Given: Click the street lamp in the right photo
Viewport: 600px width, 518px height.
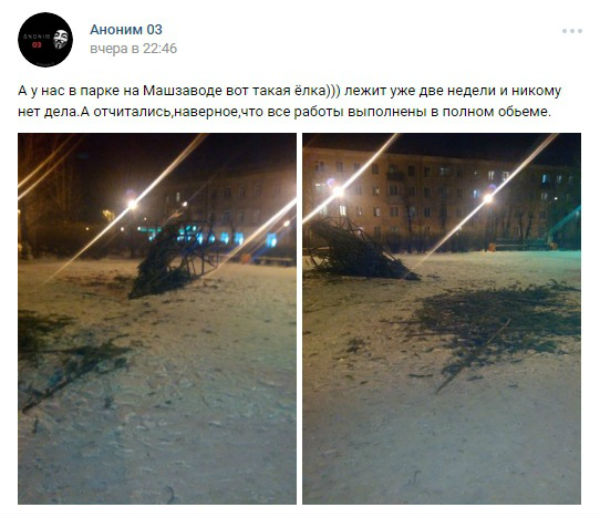Looking at the screenshot, I should 488,198.
